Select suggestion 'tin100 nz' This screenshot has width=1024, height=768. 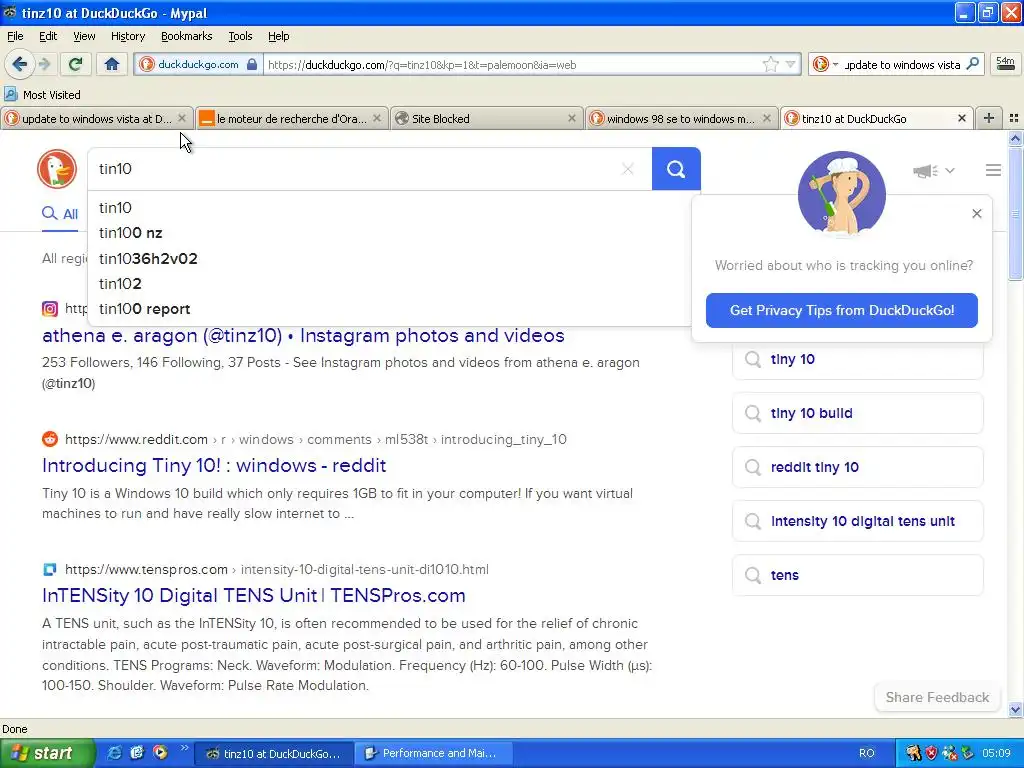(x=389, y=233)
